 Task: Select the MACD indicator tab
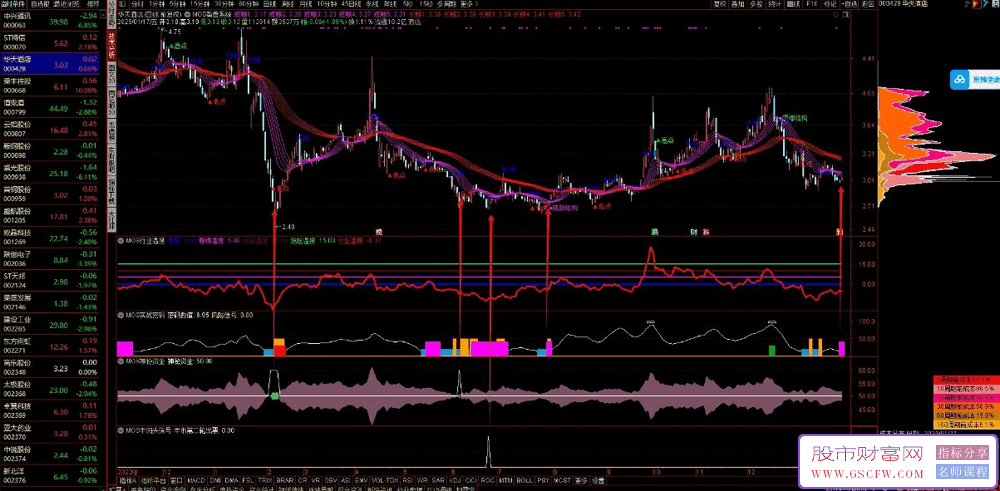[x=196, y=480]
